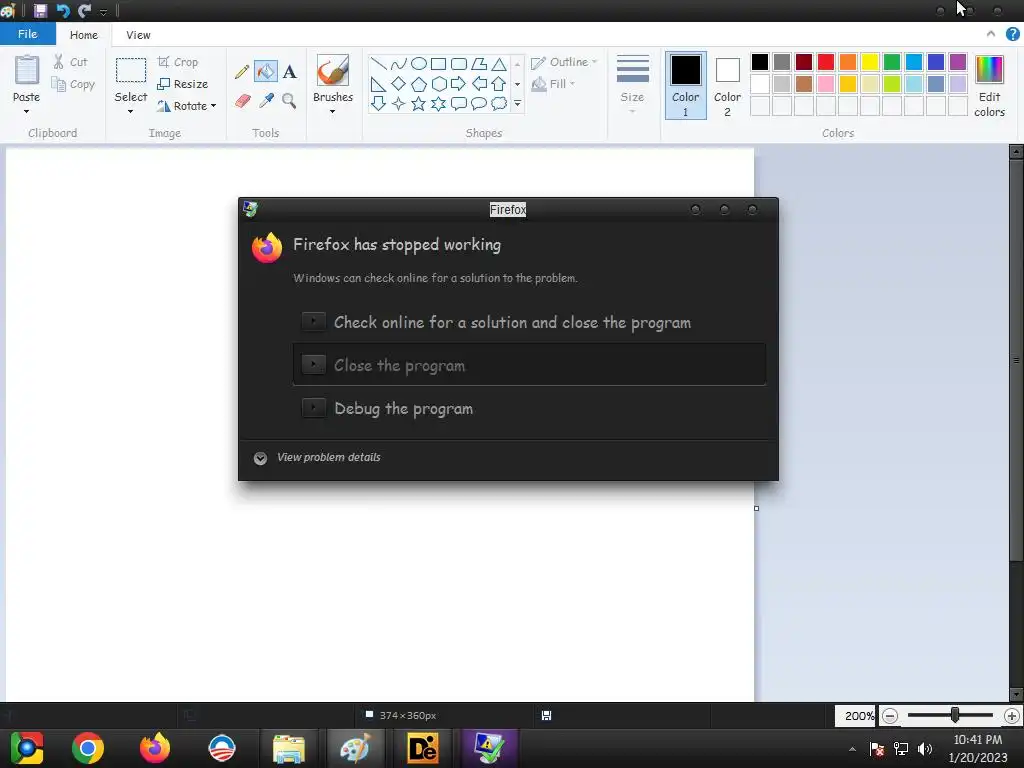The width and height of the screenshot is (1024, 768).
Task: Select the Magnifier tool
Action: (x=289, y=101)
